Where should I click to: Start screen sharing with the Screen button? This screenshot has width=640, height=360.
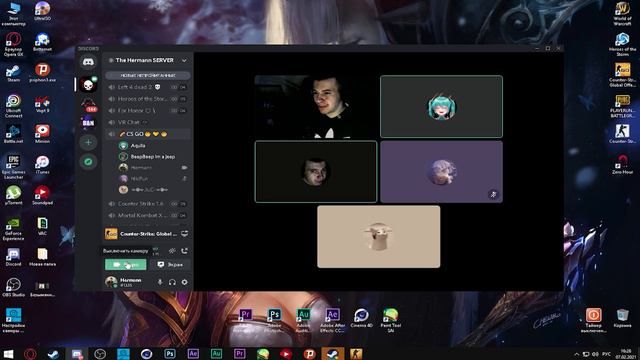coord(171,264)
